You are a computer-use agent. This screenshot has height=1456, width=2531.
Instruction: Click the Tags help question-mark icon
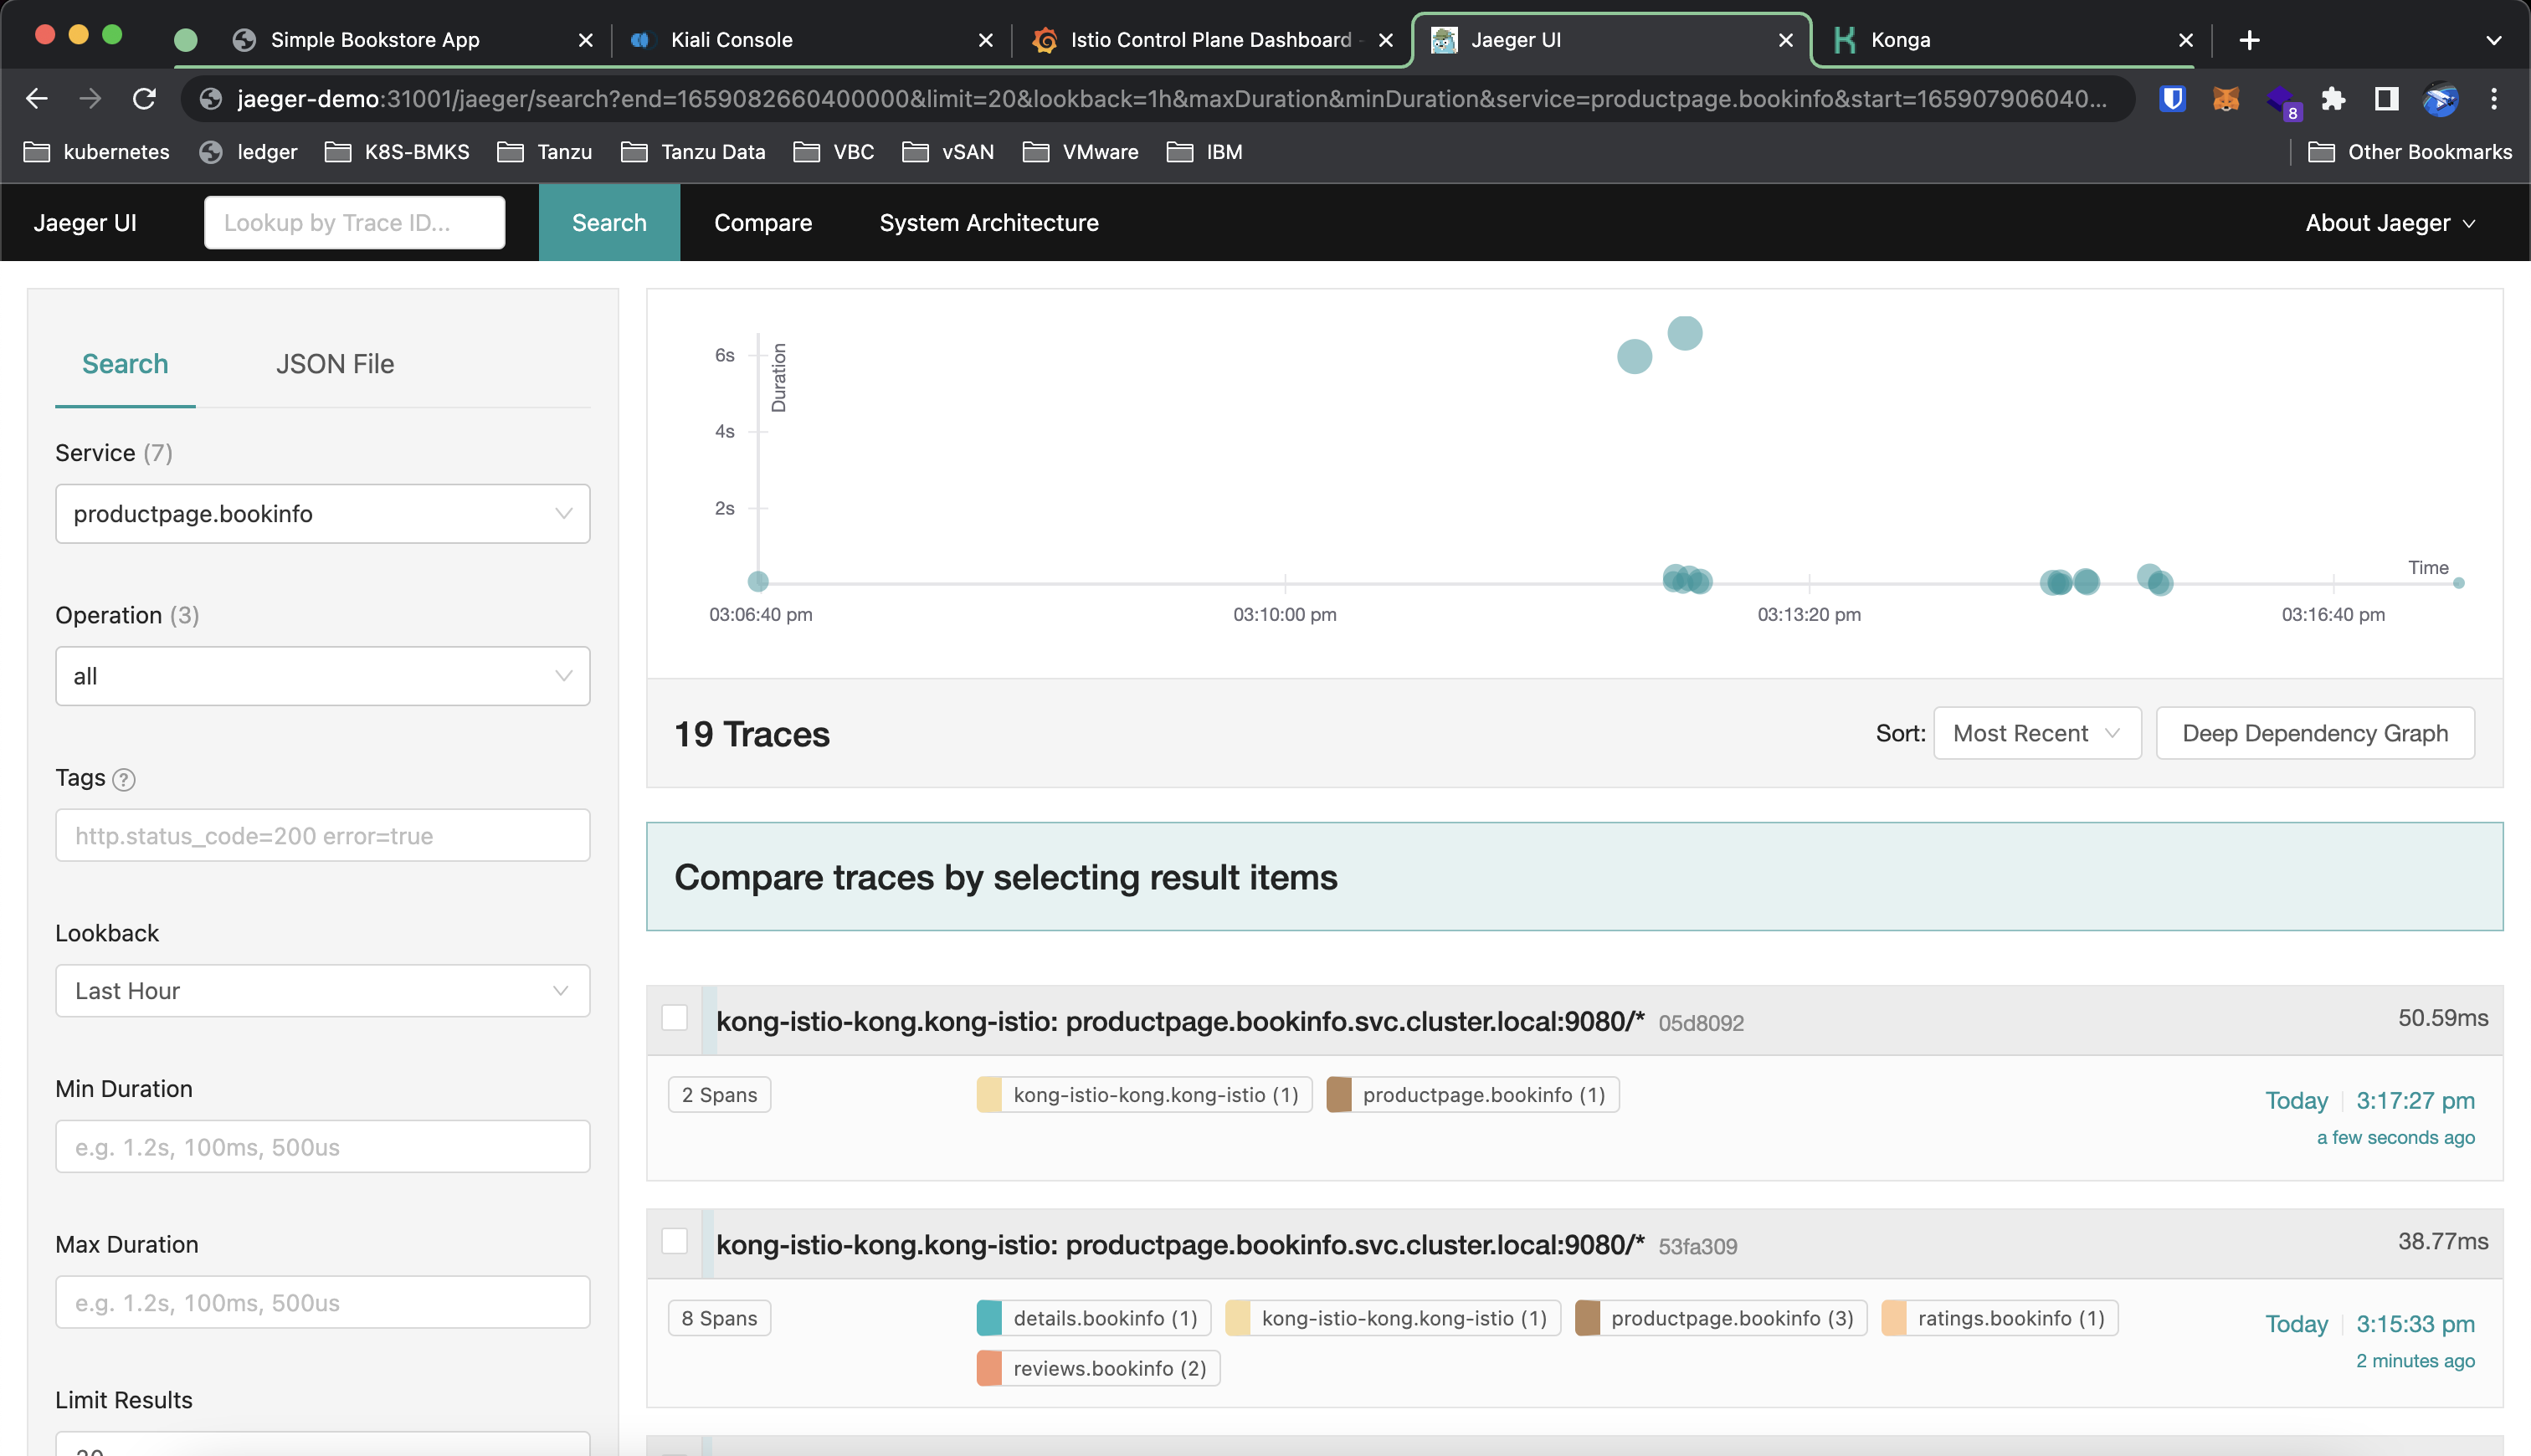[124, 779]
